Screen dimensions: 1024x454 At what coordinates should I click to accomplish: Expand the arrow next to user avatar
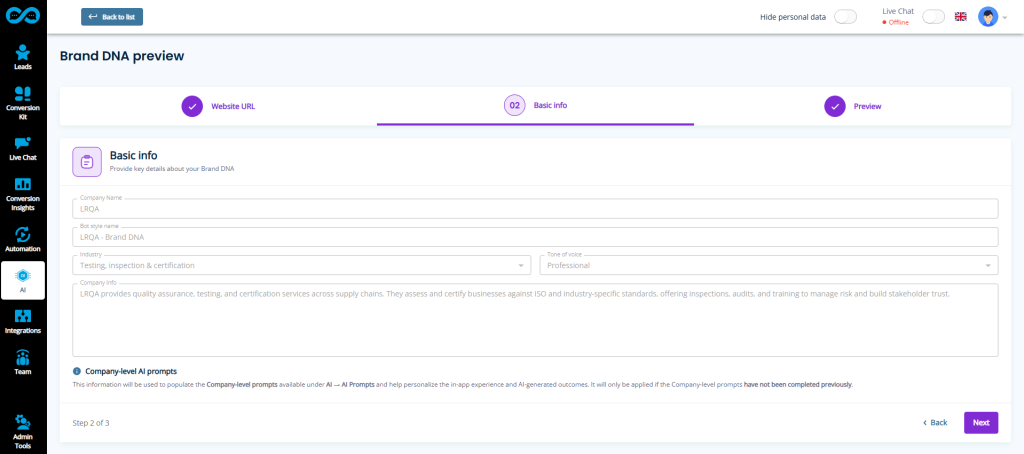(1005, 18)
